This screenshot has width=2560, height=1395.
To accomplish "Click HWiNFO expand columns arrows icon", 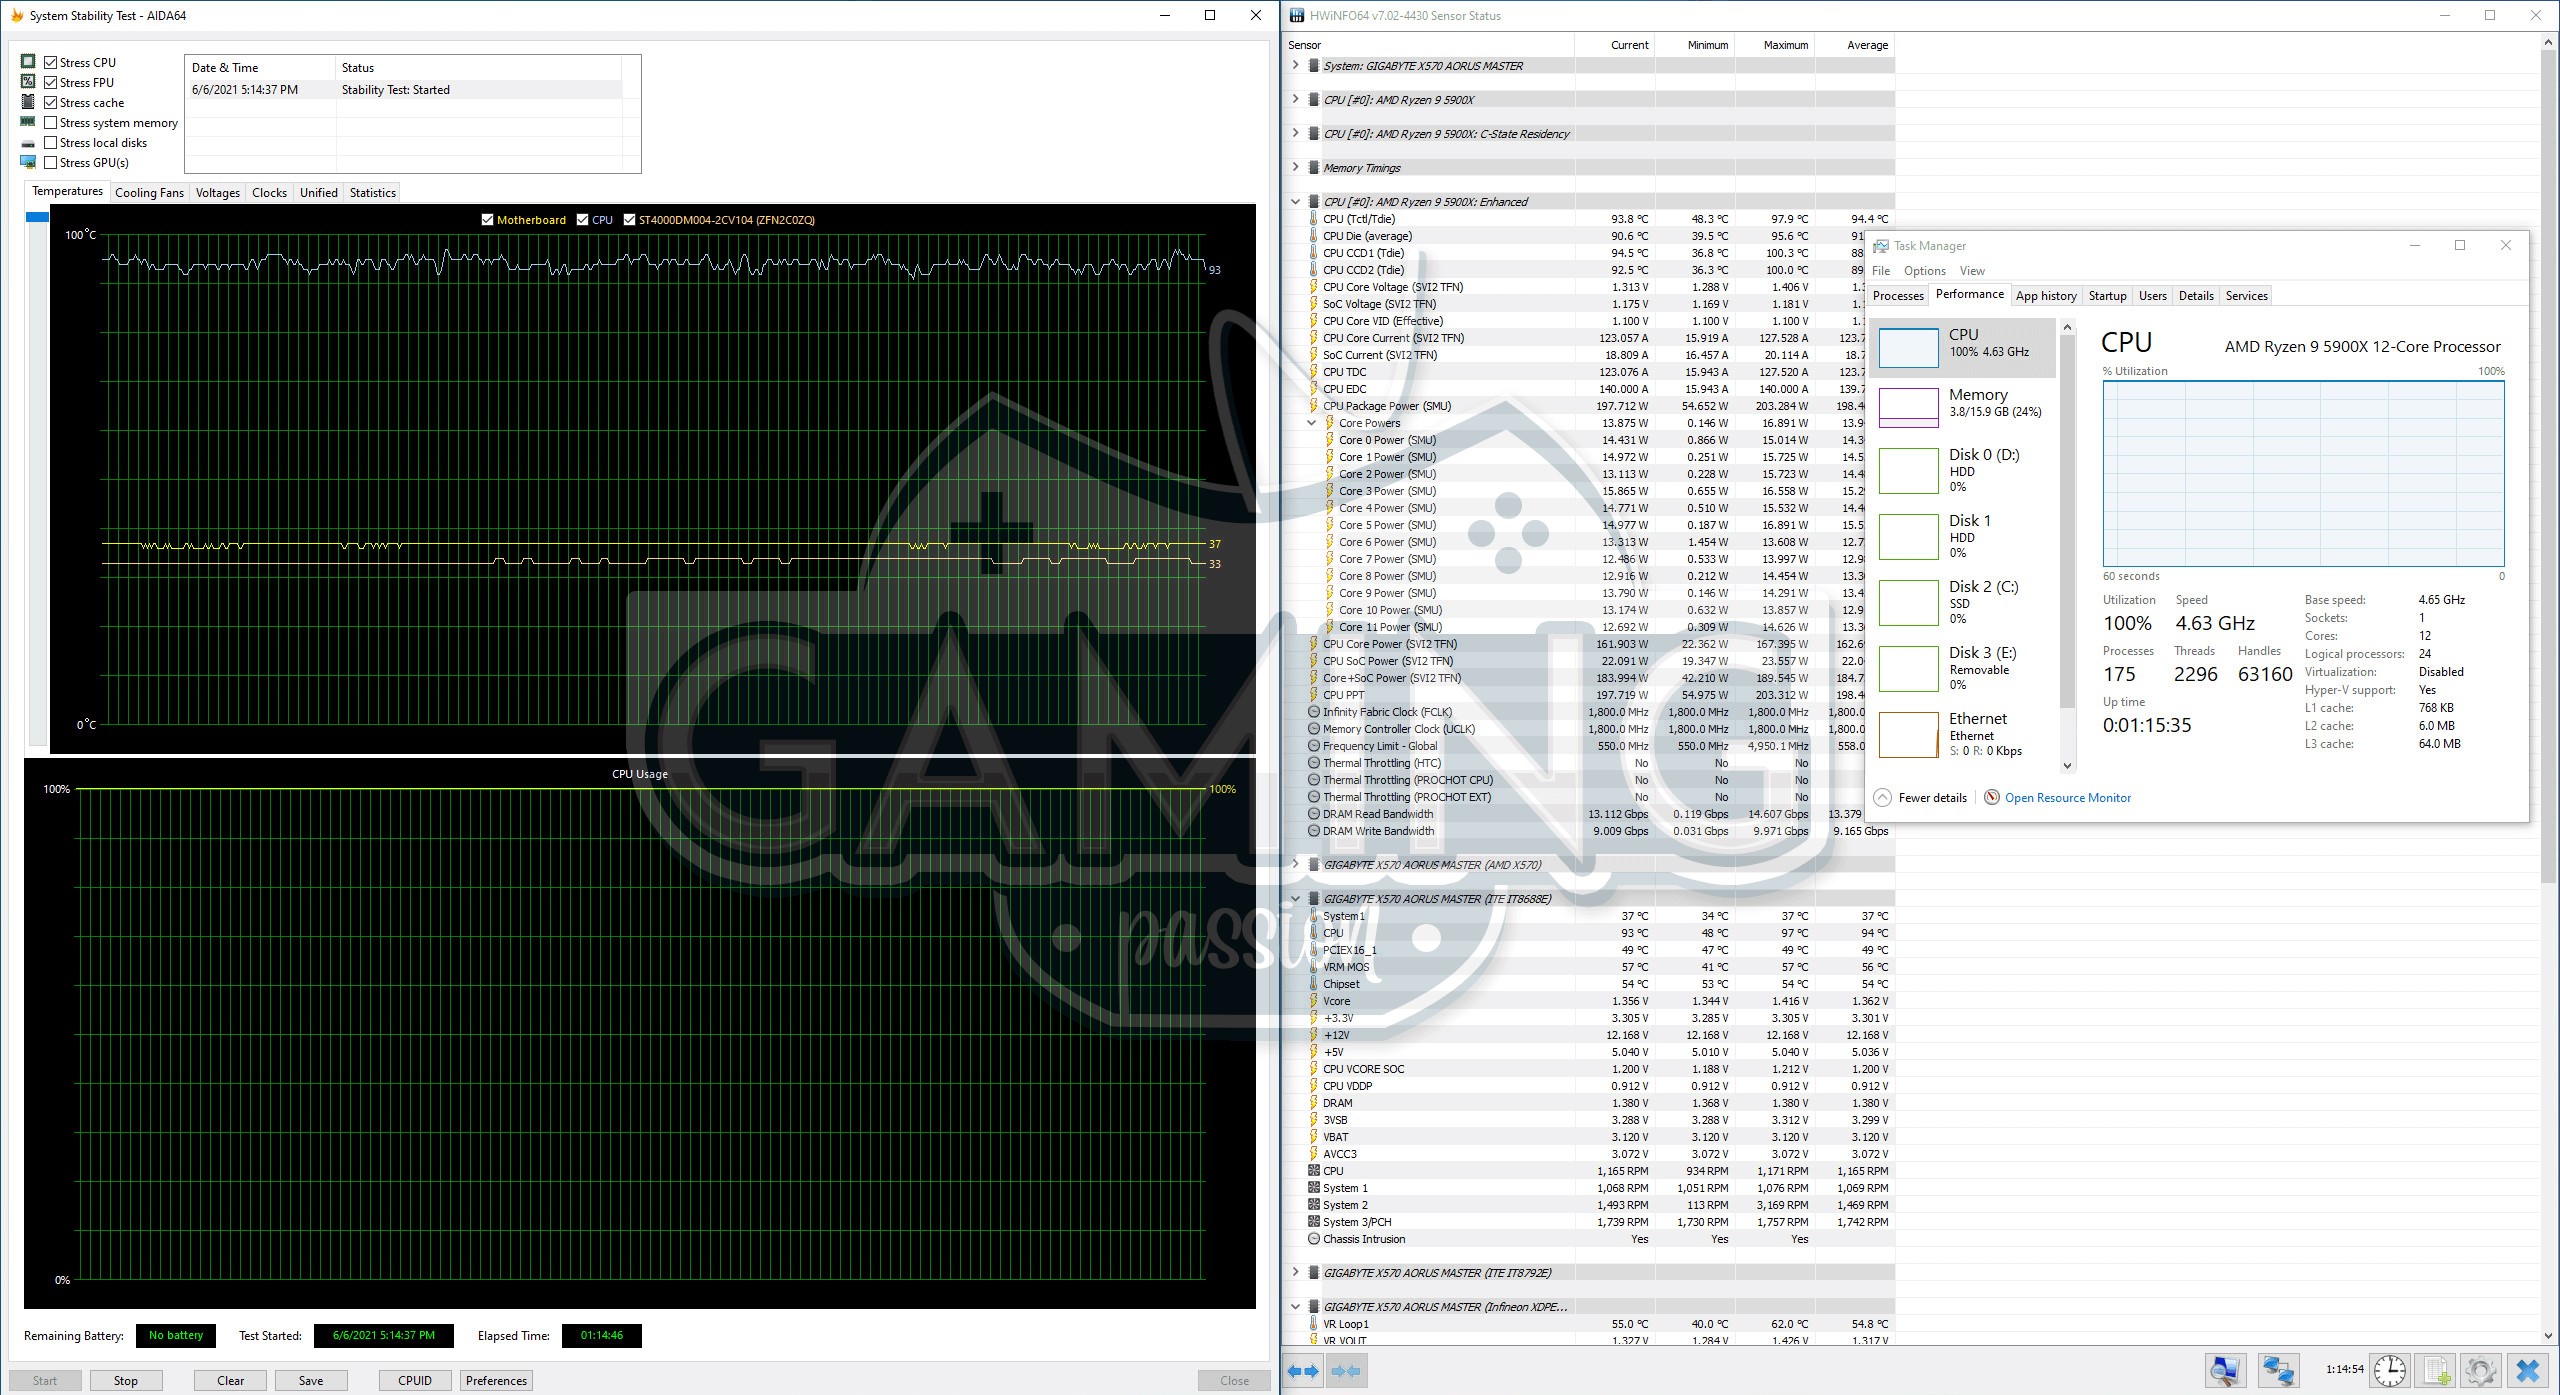I will coord(1304,1371).
